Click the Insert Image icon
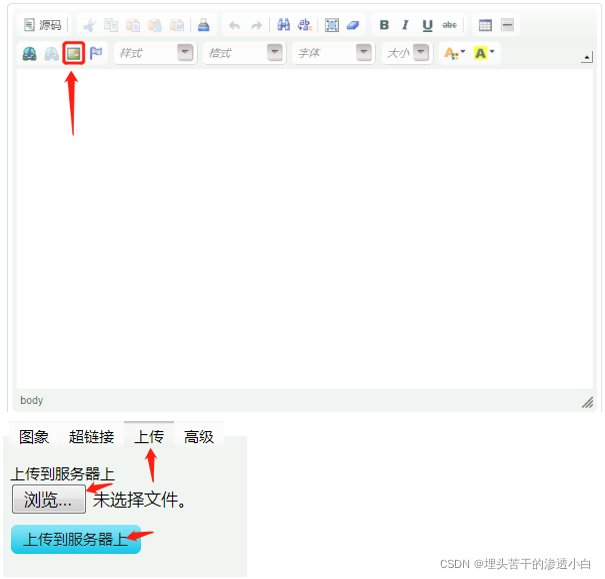 coord(74,53)
